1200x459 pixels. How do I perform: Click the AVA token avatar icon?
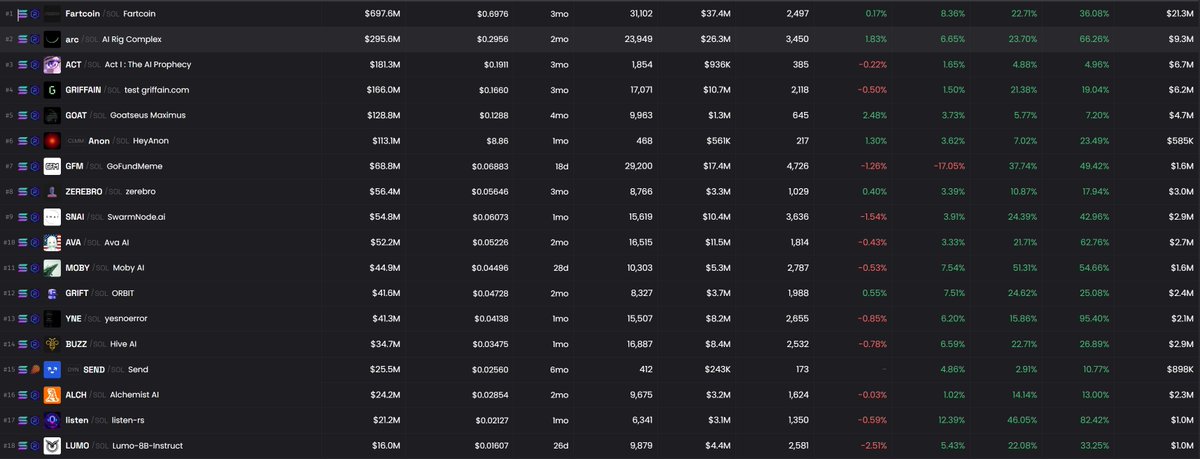coord(51,243)
